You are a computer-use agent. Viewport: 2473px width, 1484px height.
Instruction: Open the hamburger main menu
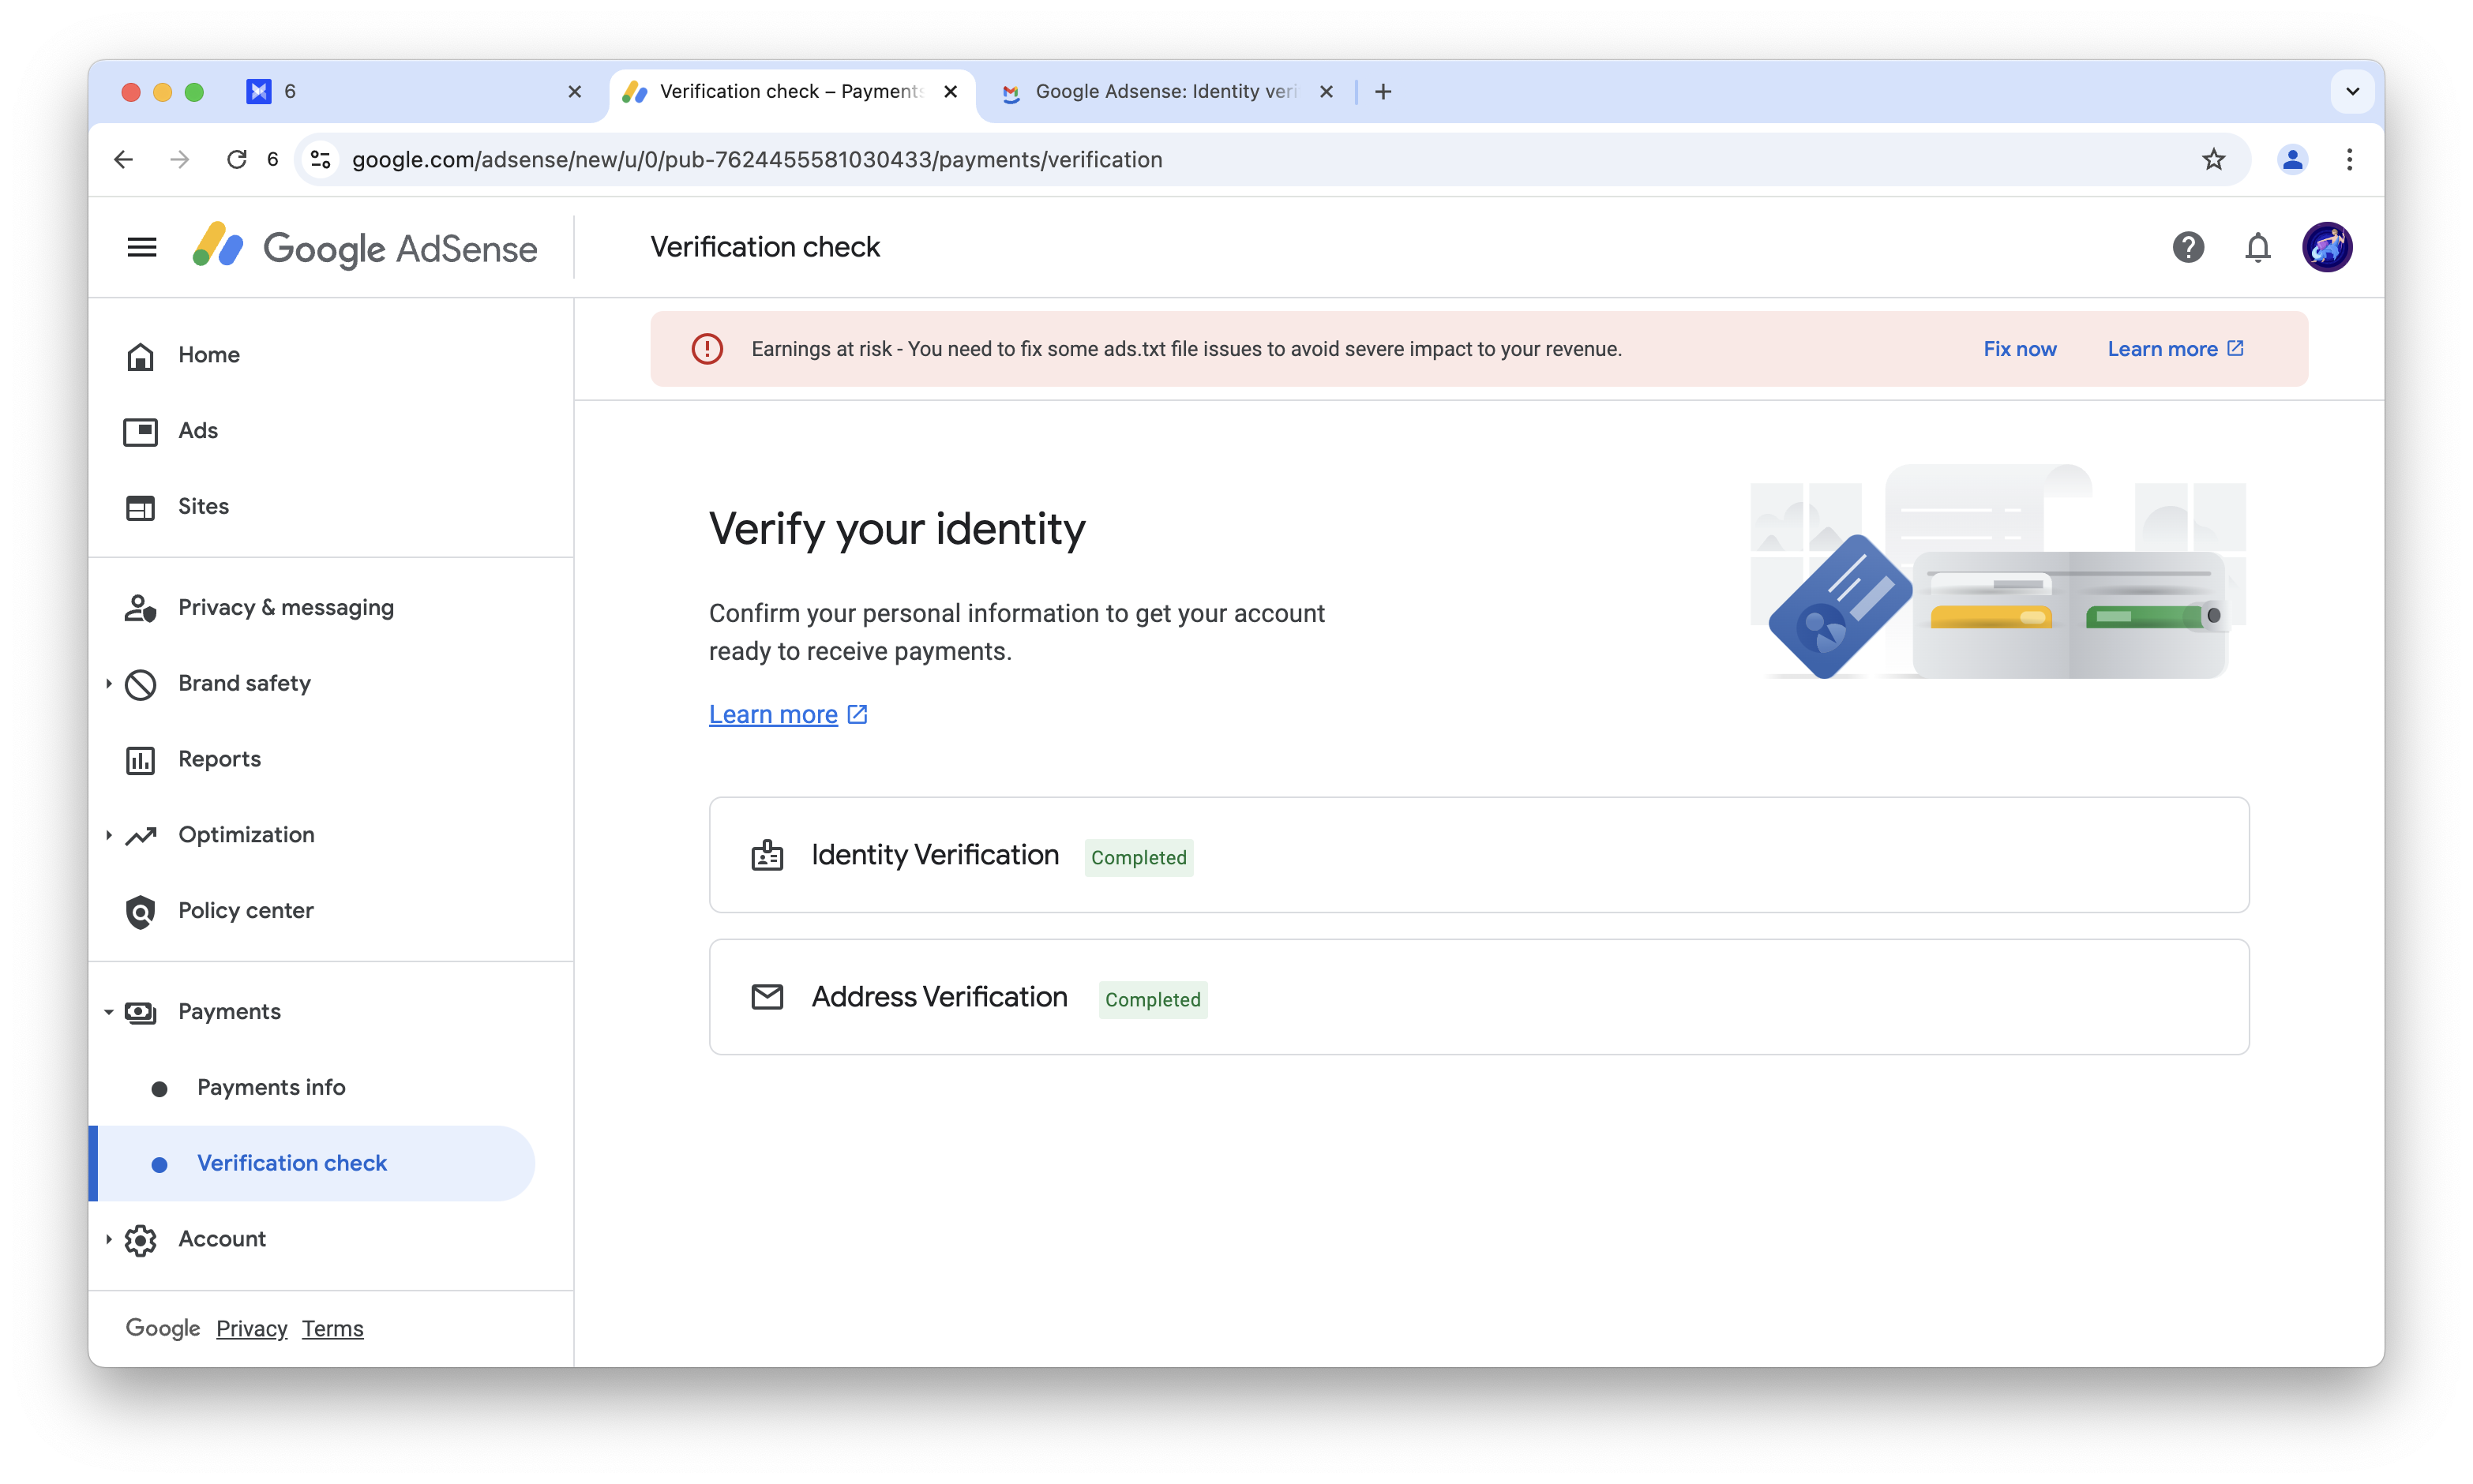[142, 247]
